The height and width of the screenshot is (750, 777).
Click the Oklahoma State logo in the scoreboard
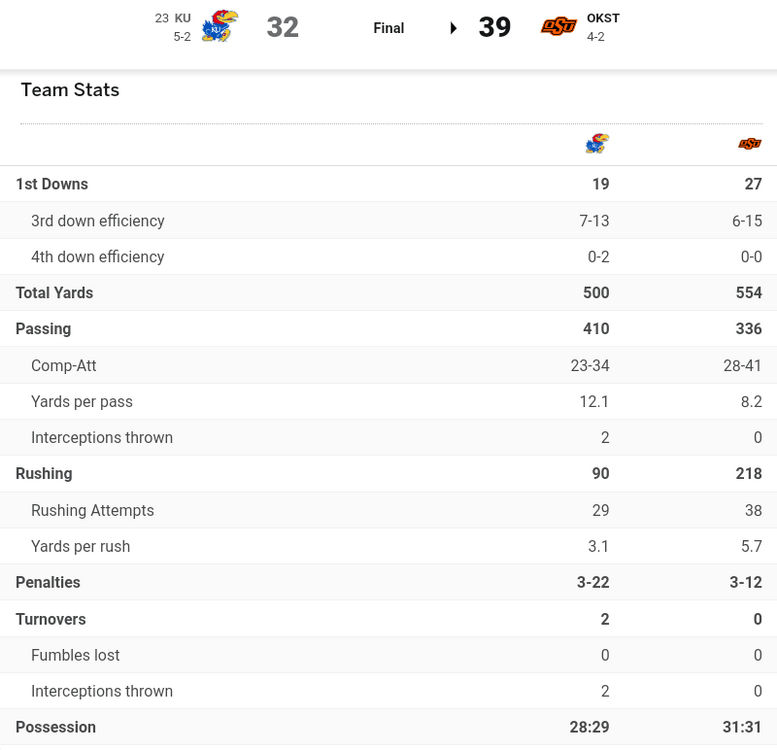559,27
